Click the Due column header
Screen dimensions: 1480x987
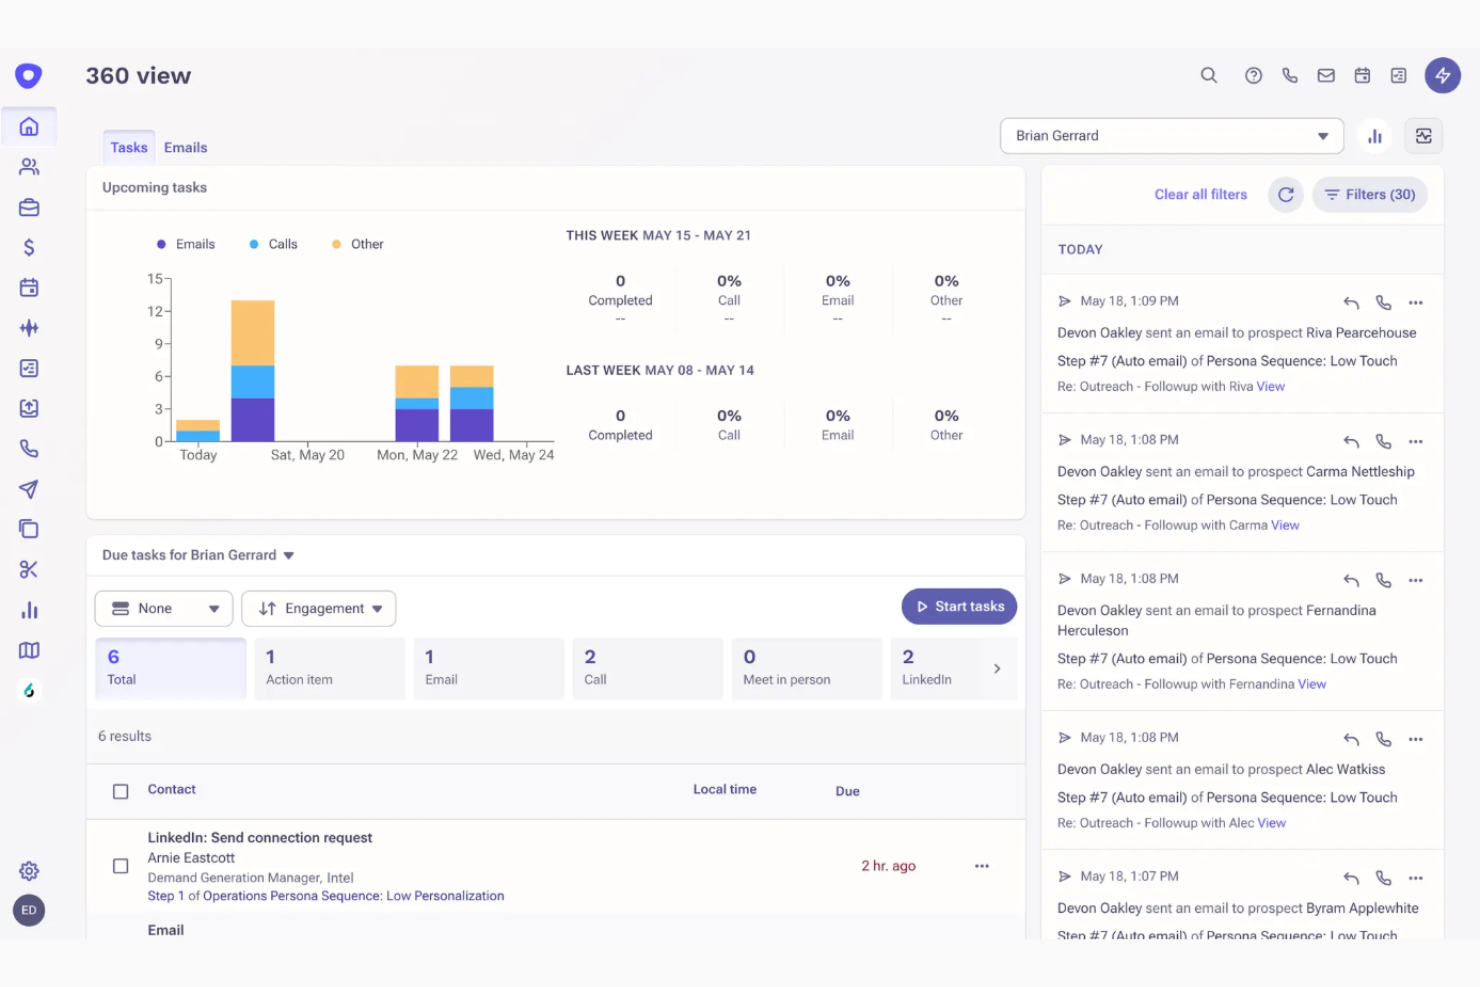[848, 791]
